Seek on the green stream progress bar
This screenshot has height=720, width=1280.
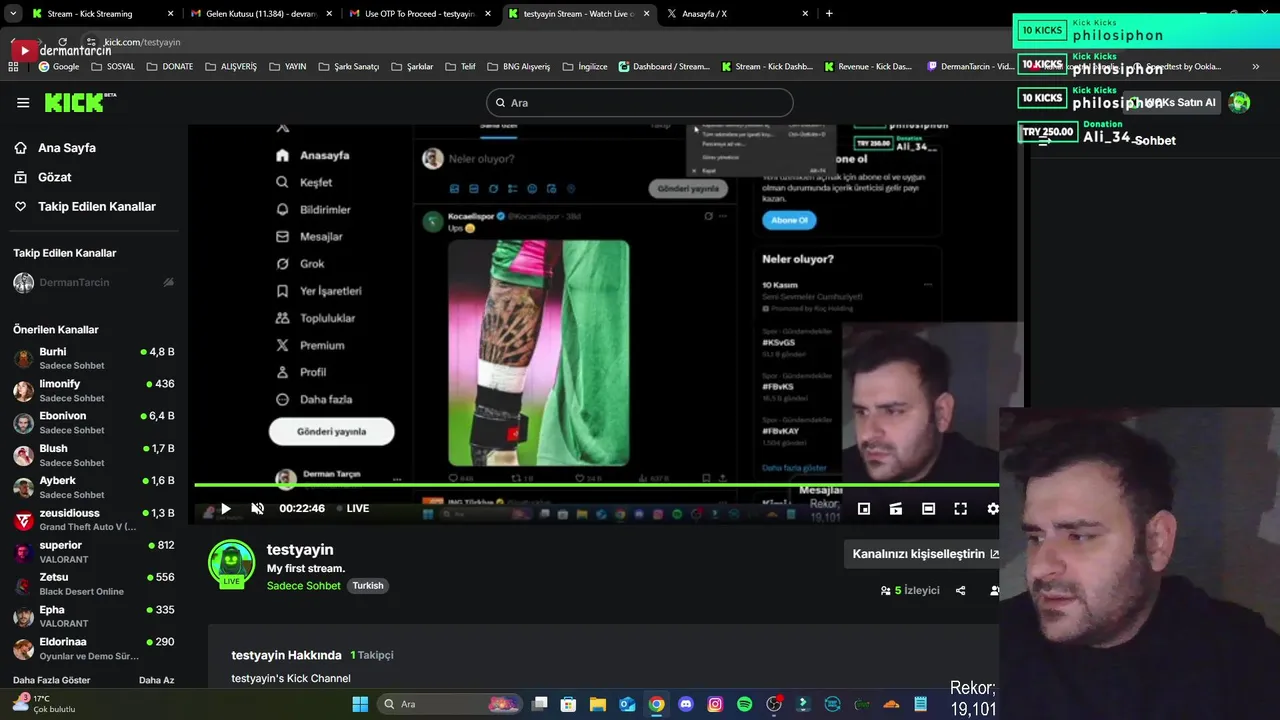click(x=596, y=486)
